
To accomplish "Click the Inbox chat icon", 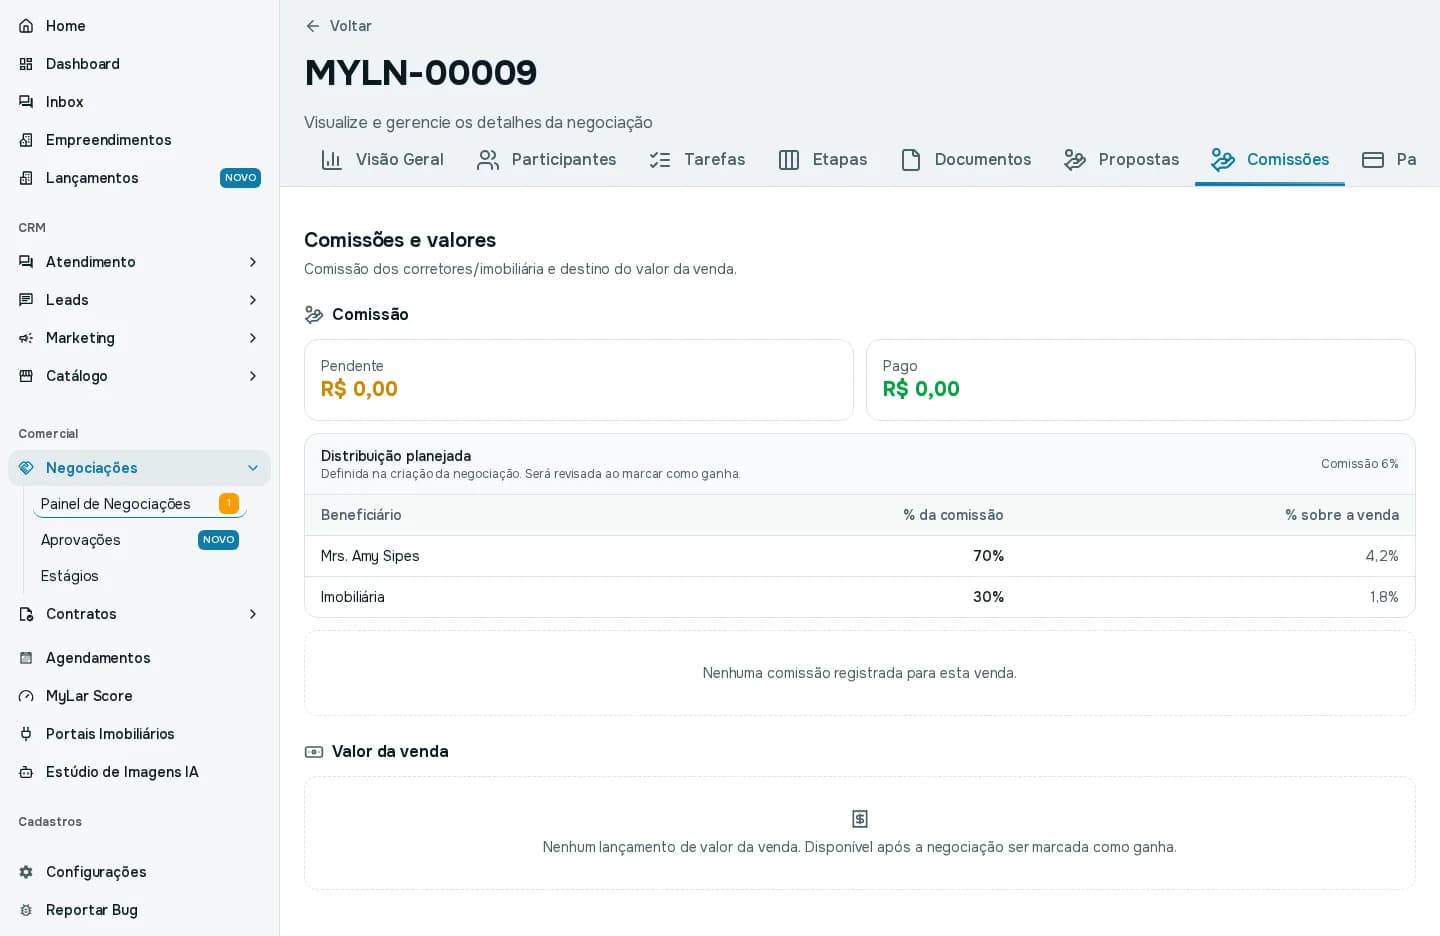I will coord(26,102).
